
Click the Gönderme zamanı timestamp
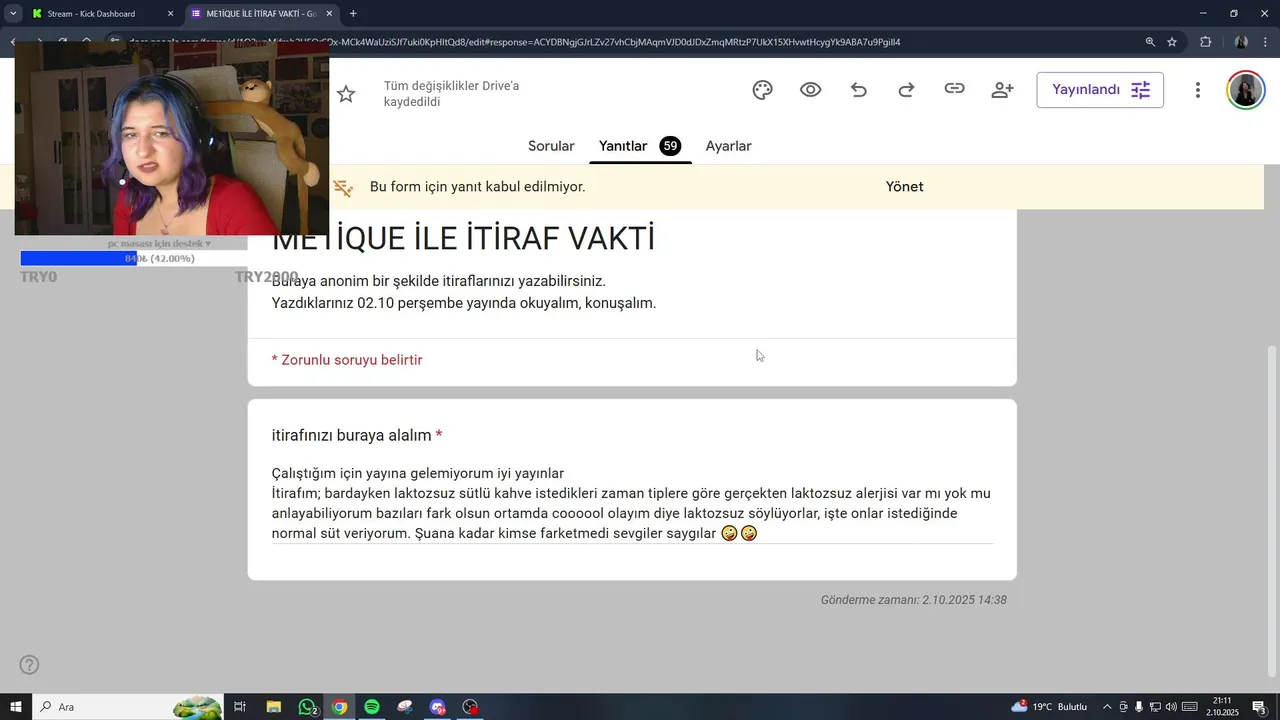(x=913, y=600)
